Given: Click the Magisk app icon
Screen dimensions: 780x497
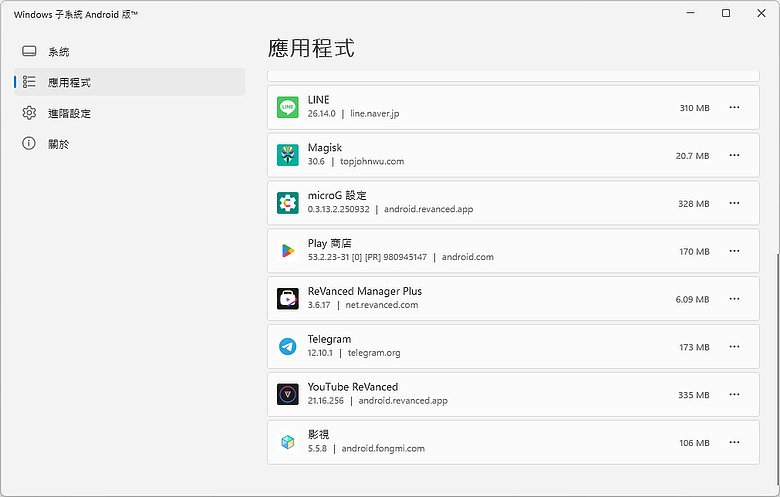Looking at the screenshot, I should tap(288, 155).
